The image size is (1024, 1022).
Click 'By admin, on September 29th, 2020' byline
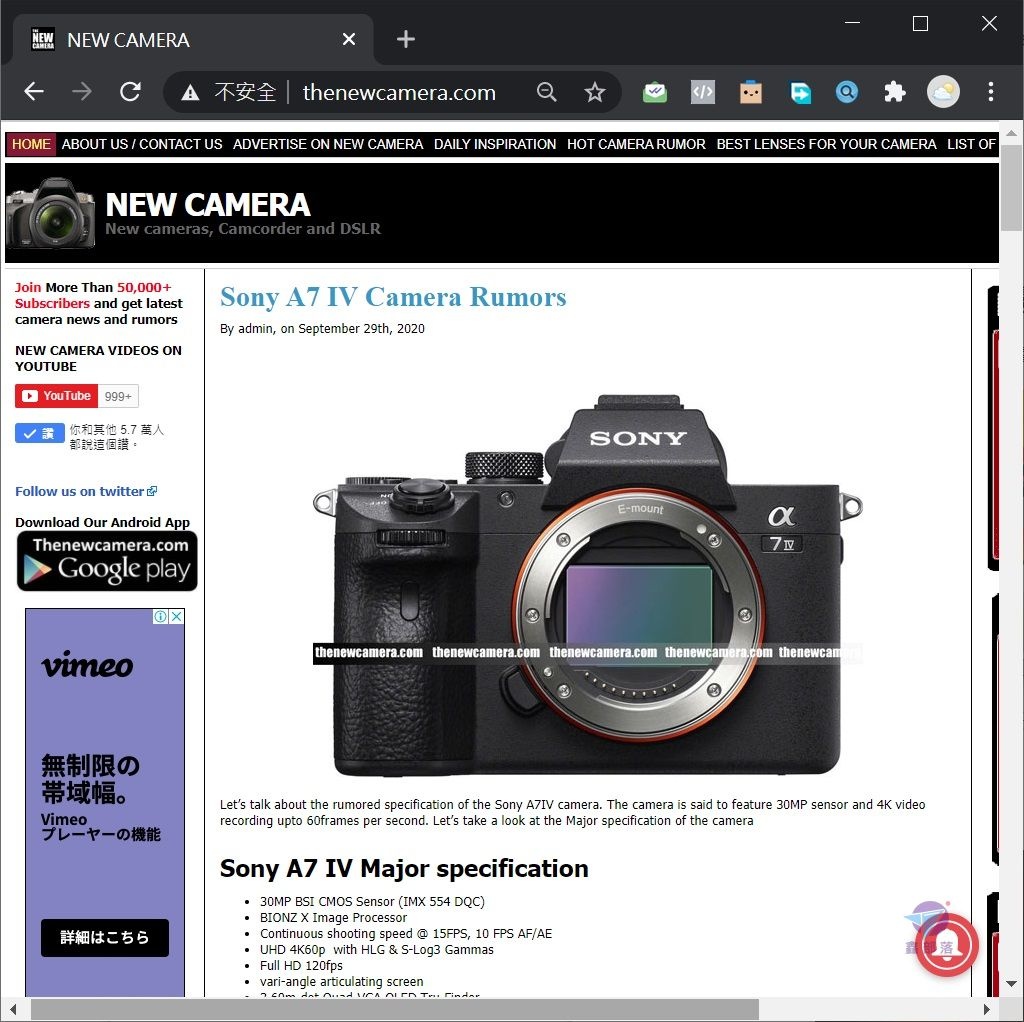pyautogui.click(x=322, y=328)
